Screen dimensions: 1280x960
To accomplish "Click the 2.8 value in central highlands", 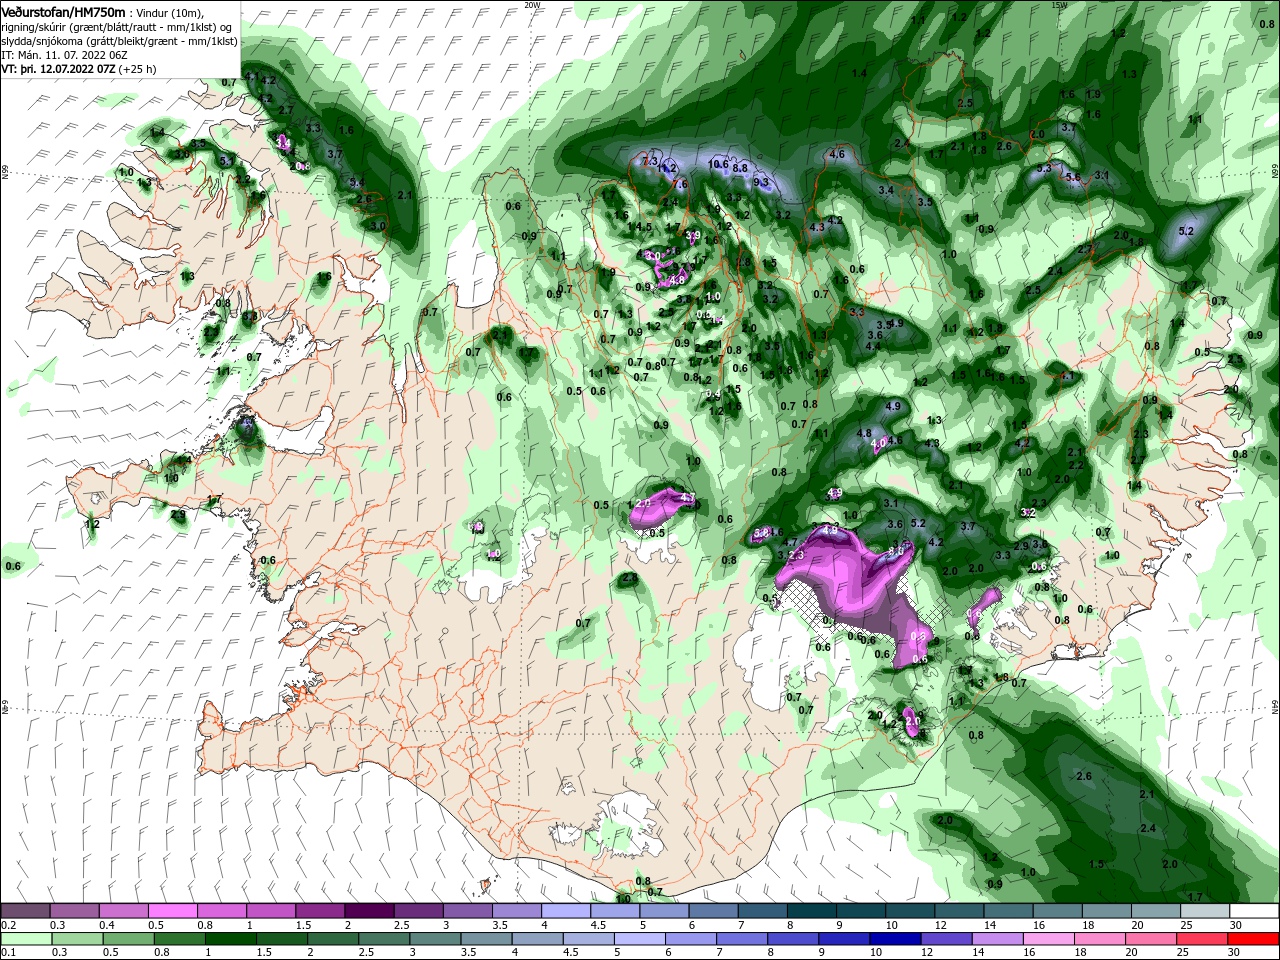I will [x=630, y=578].
